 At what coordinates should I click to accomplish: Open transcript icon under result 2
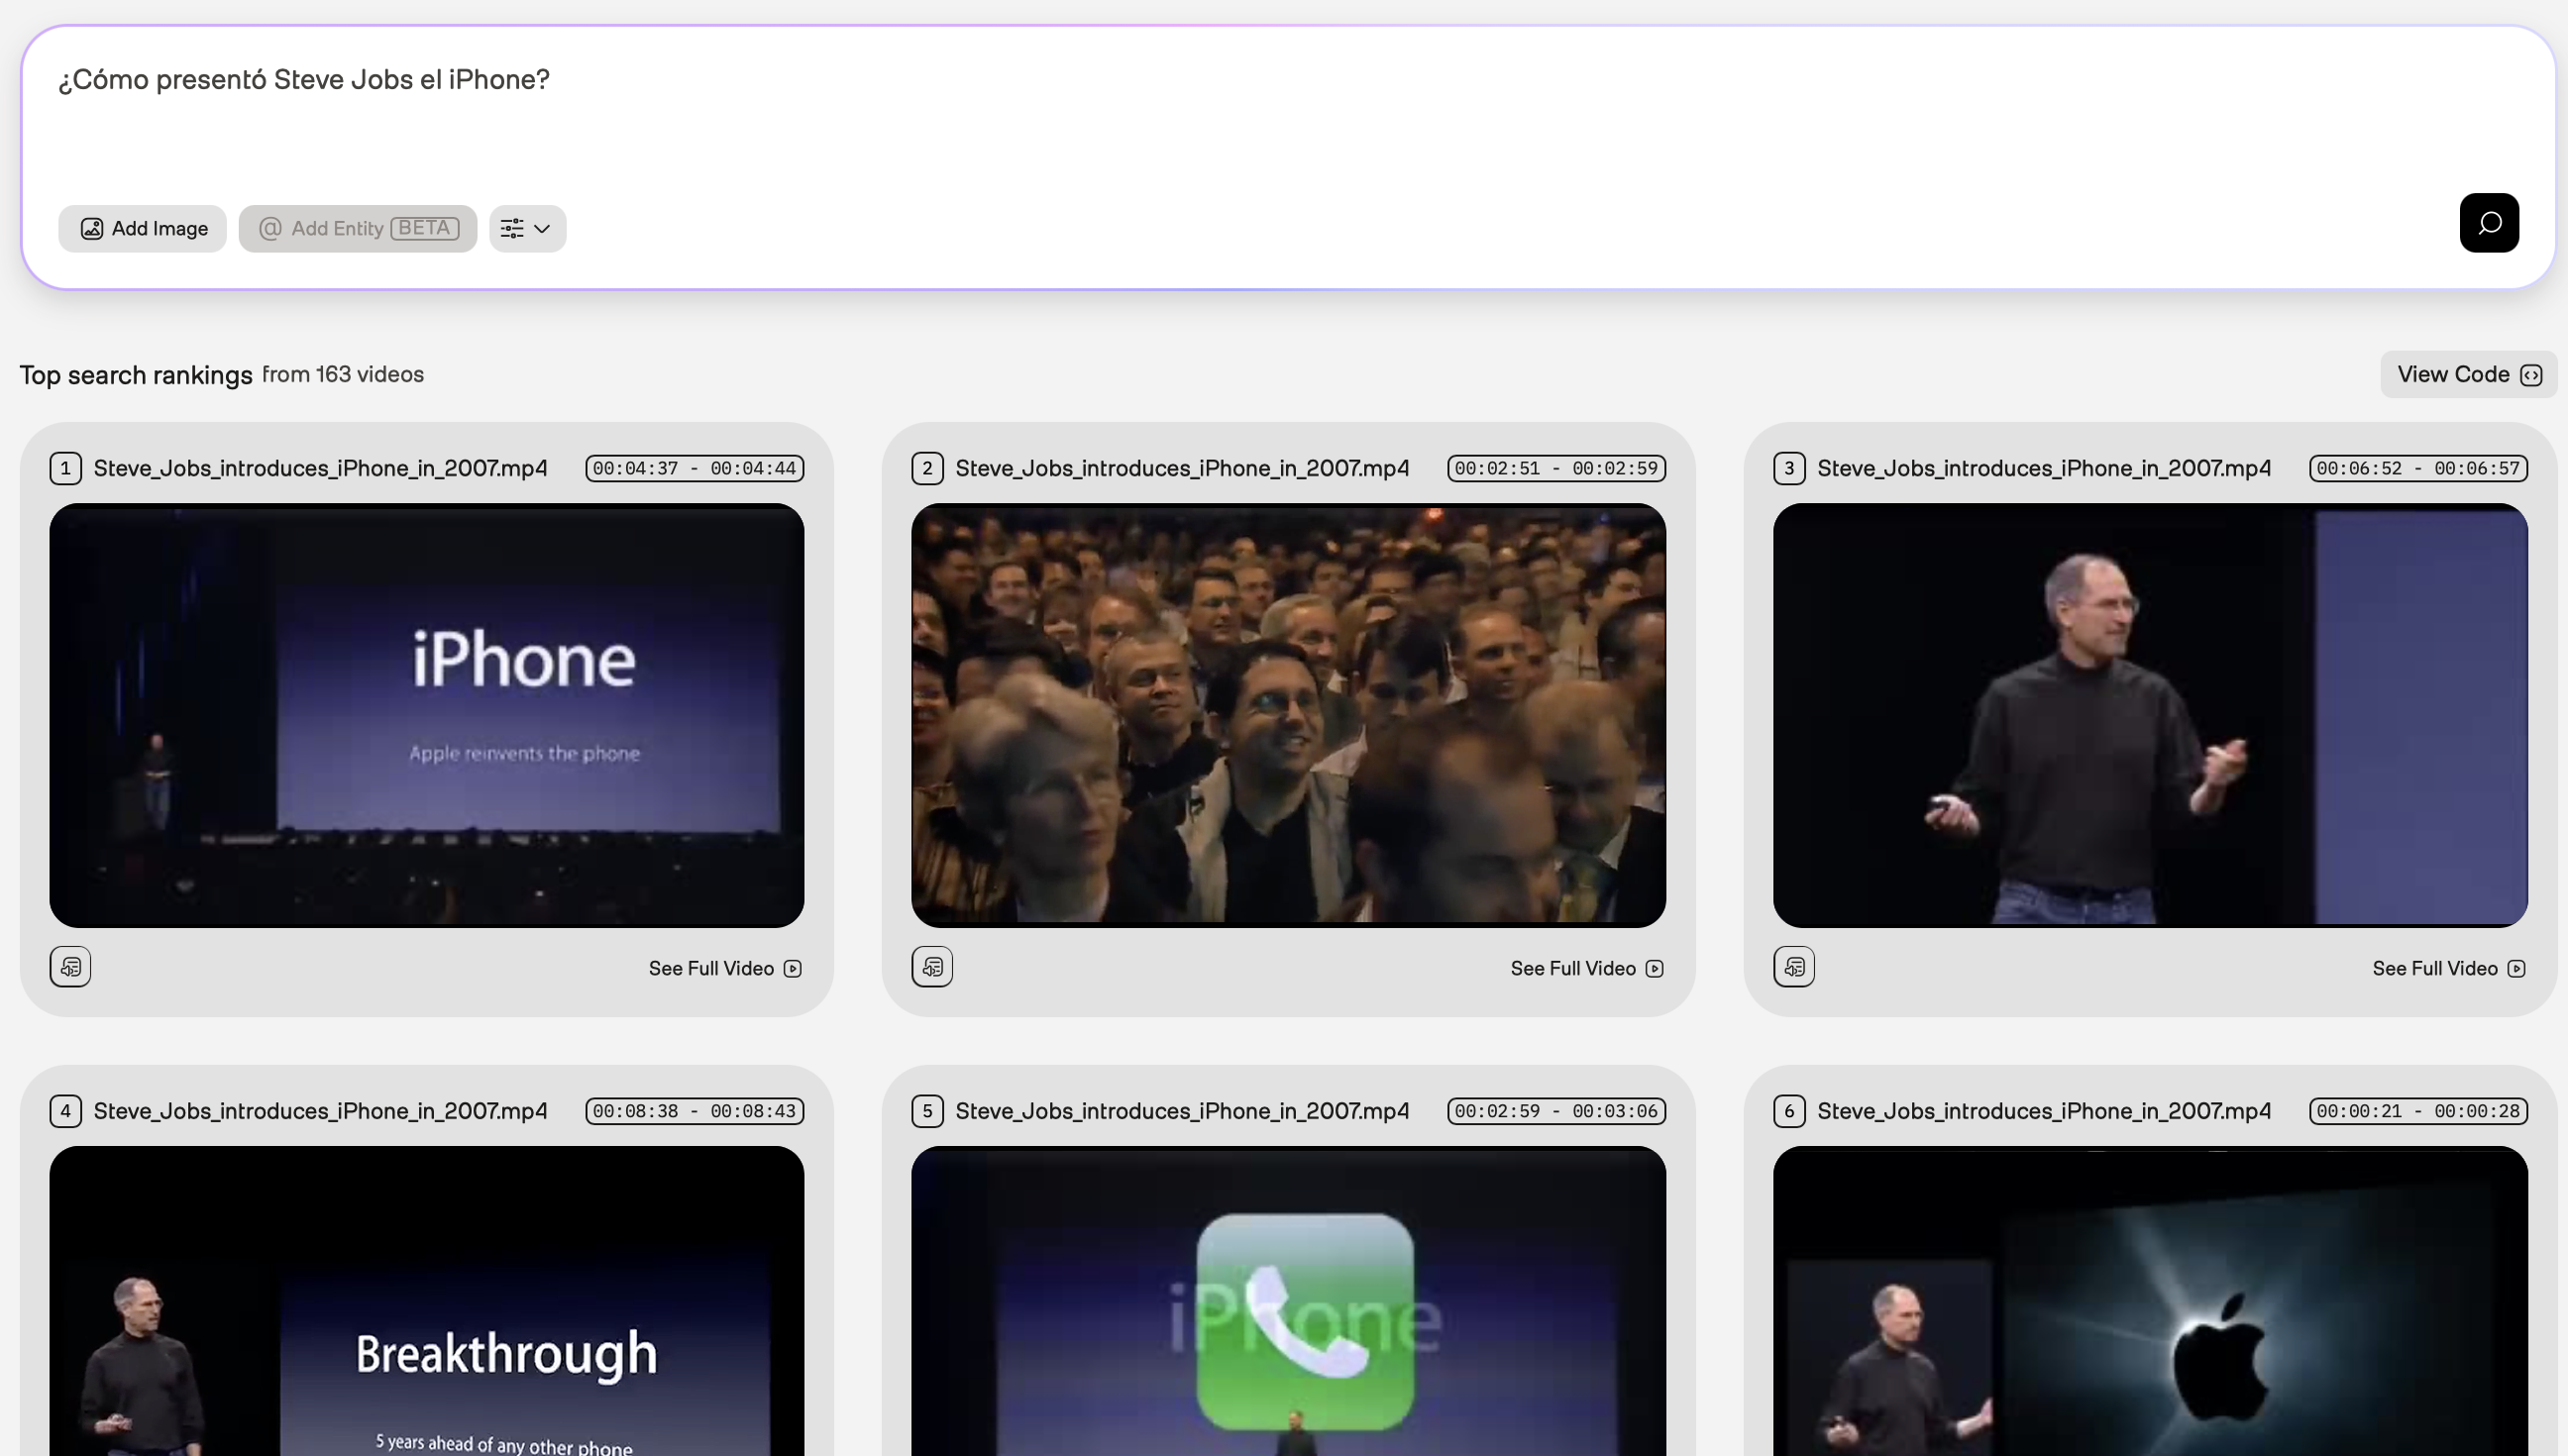tap(932, 967)
